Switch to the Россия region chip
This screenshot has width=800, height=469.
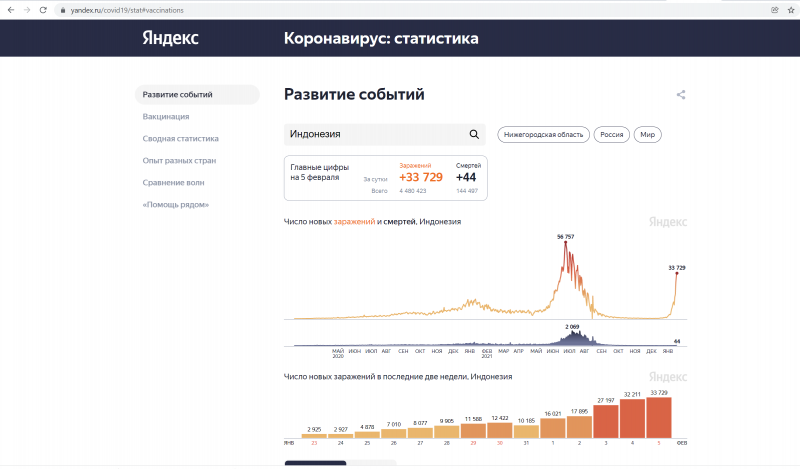pos(611,135)
